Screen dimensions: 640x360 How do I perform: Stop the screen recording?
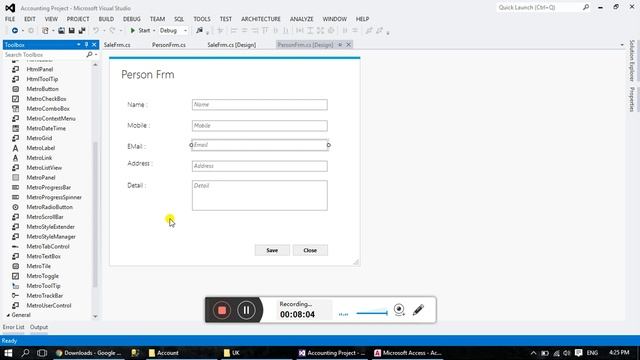pyautogui.click(x=222, y=310)
